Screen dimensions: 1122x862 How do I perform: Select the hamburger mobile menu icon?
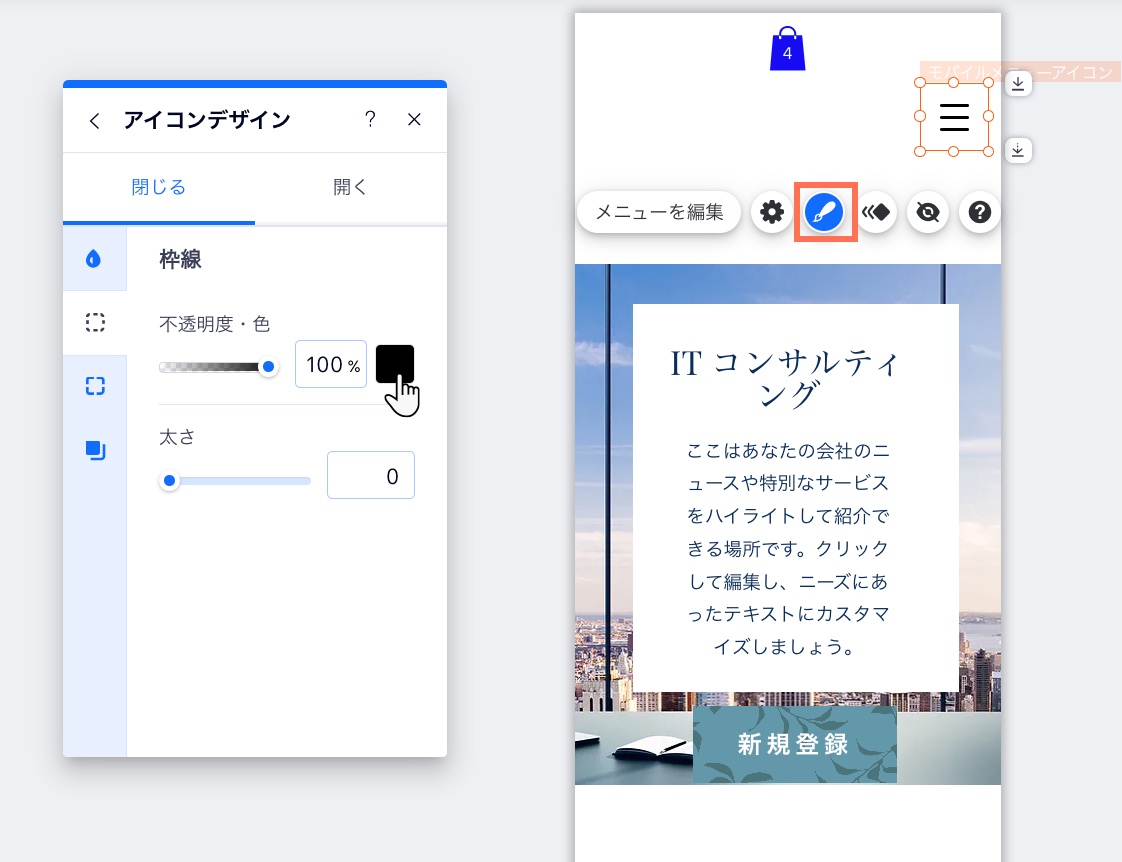tap(954, 117)
